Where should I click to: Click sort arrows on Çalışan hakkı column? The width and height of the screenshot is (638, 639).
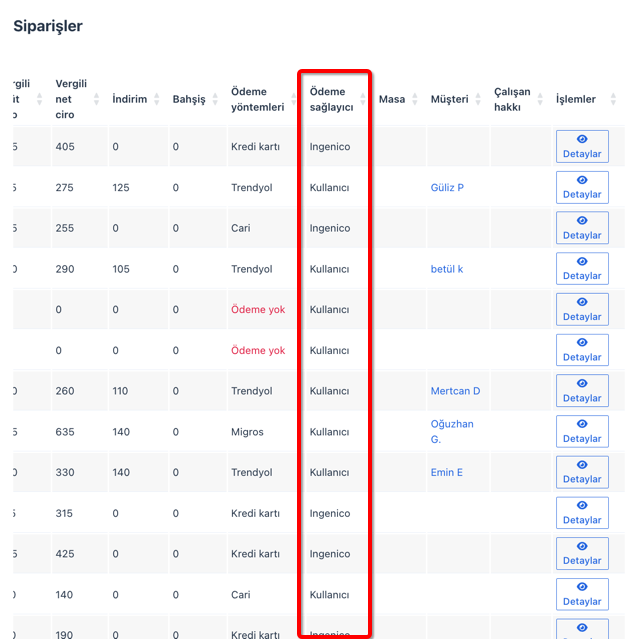point(540,99)
